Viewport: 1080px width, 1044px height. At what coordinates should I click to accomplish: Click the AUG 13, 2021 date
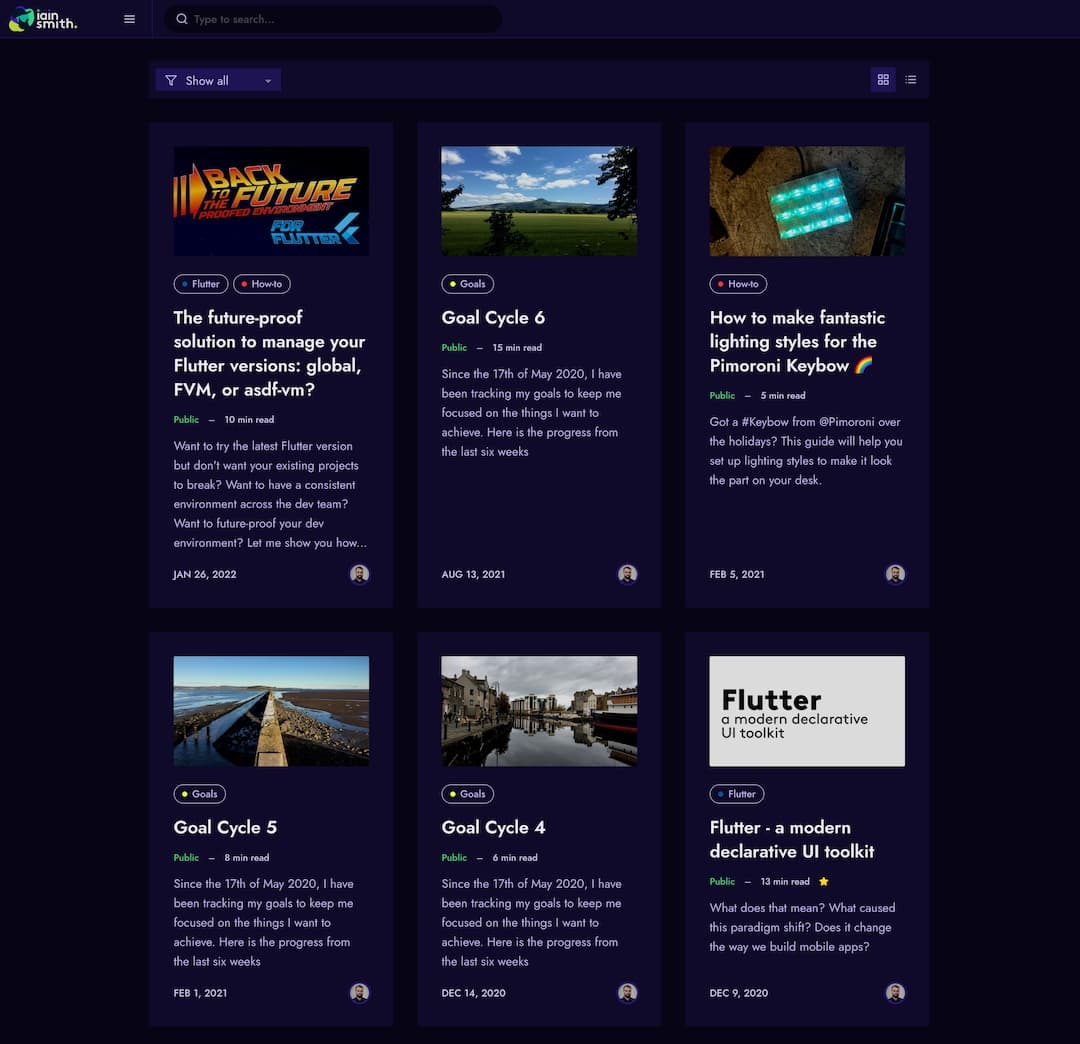click(x=473, y=574)
